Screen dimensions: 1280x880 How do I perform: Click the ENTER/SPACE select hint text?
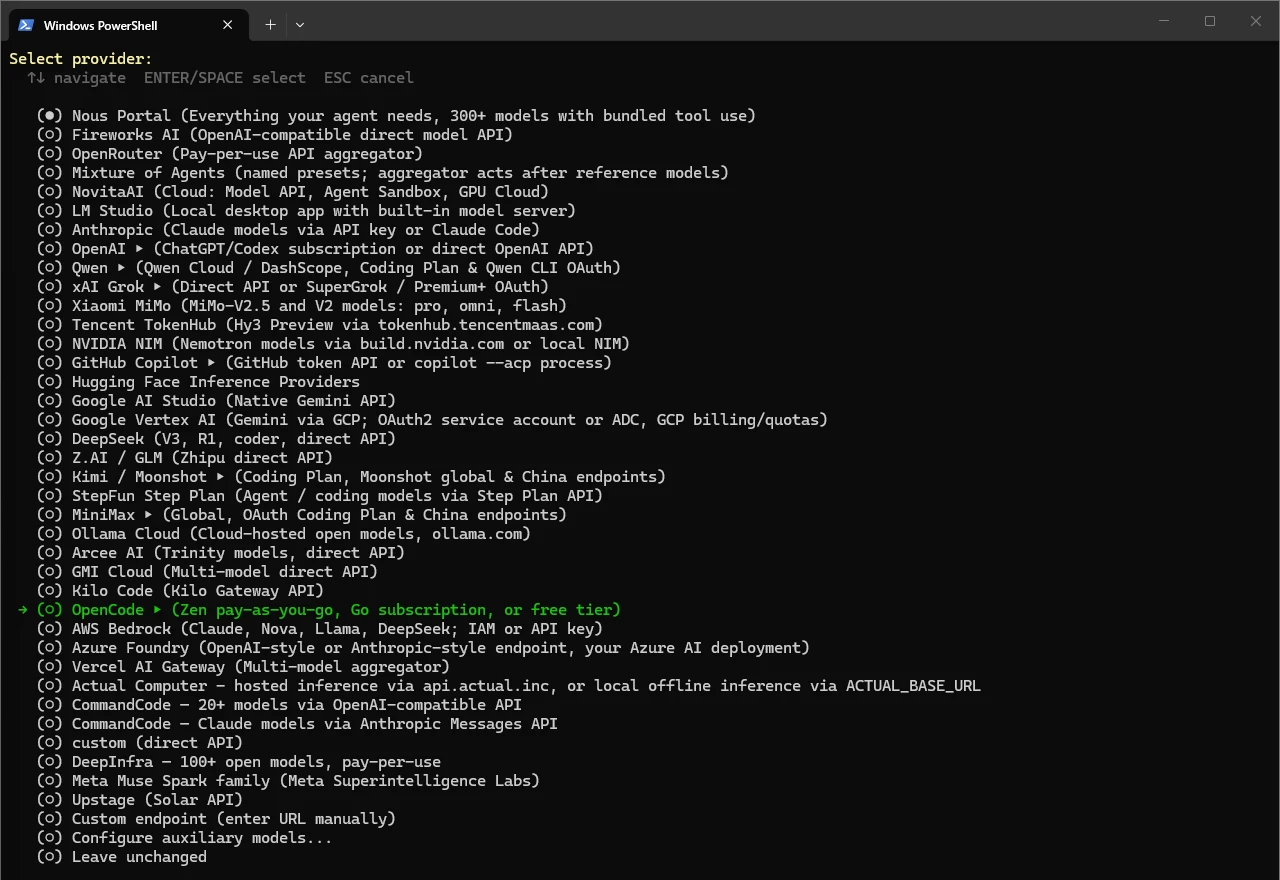(x=225, y=78)
